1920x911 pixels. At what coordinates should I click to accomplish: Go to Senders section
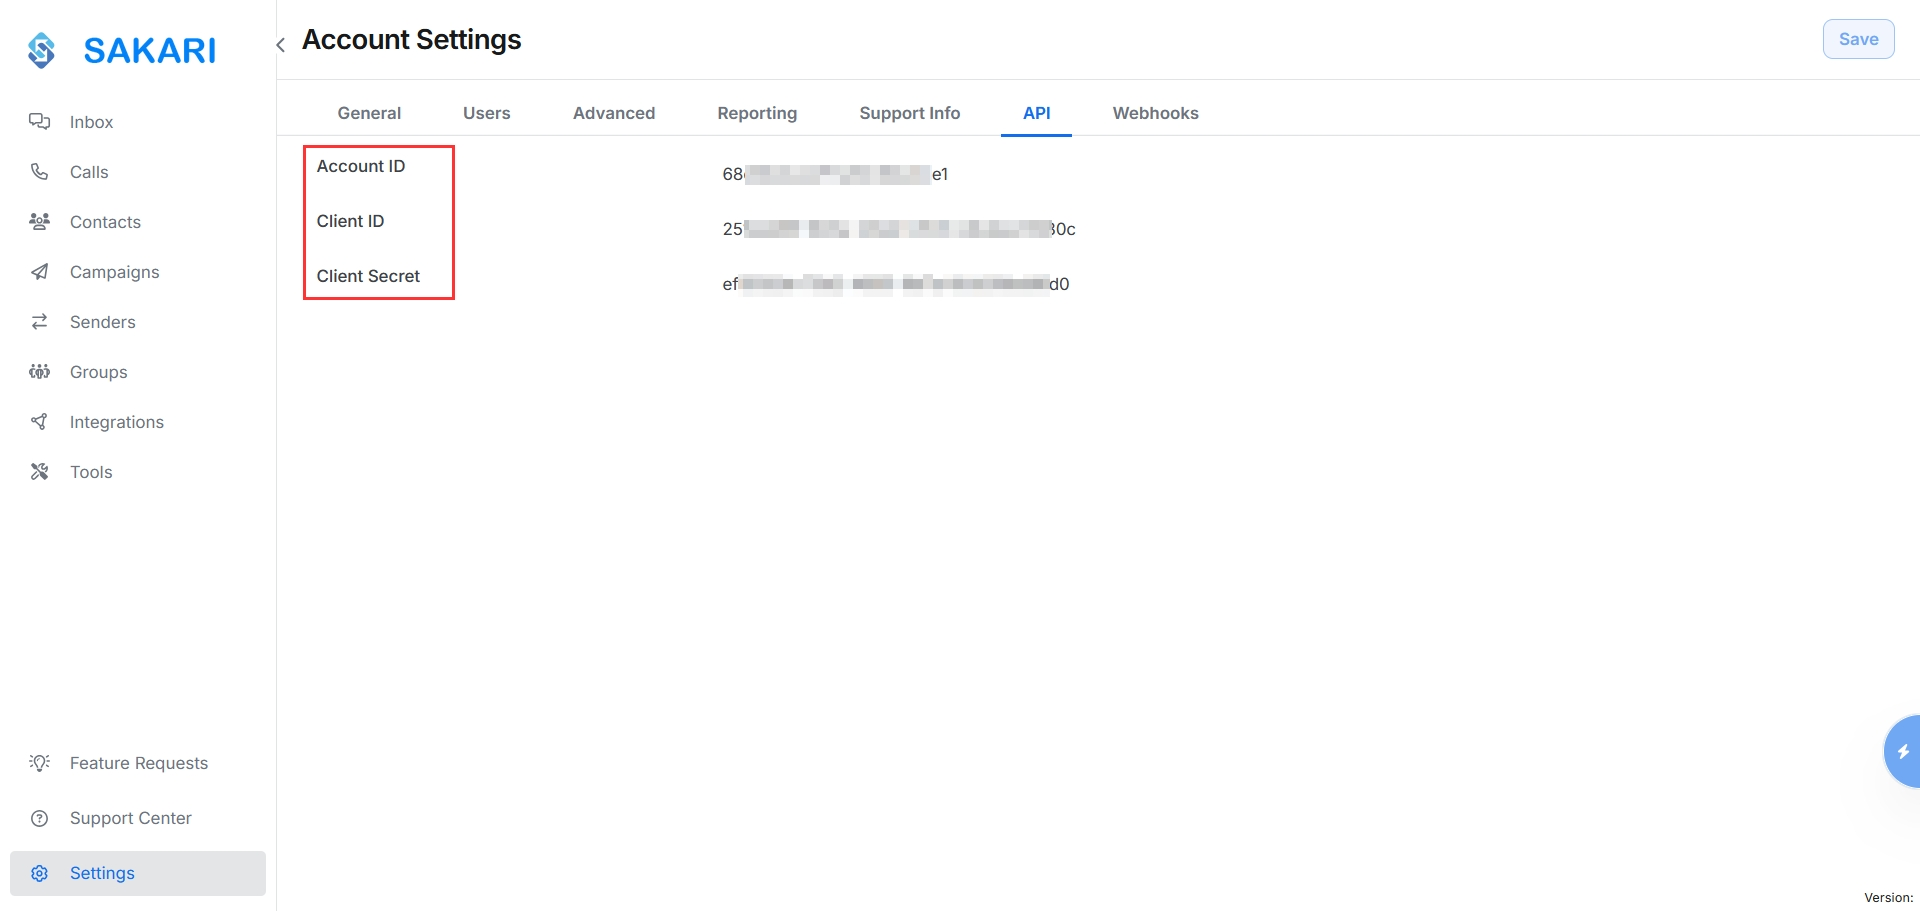tap(103, 322)
